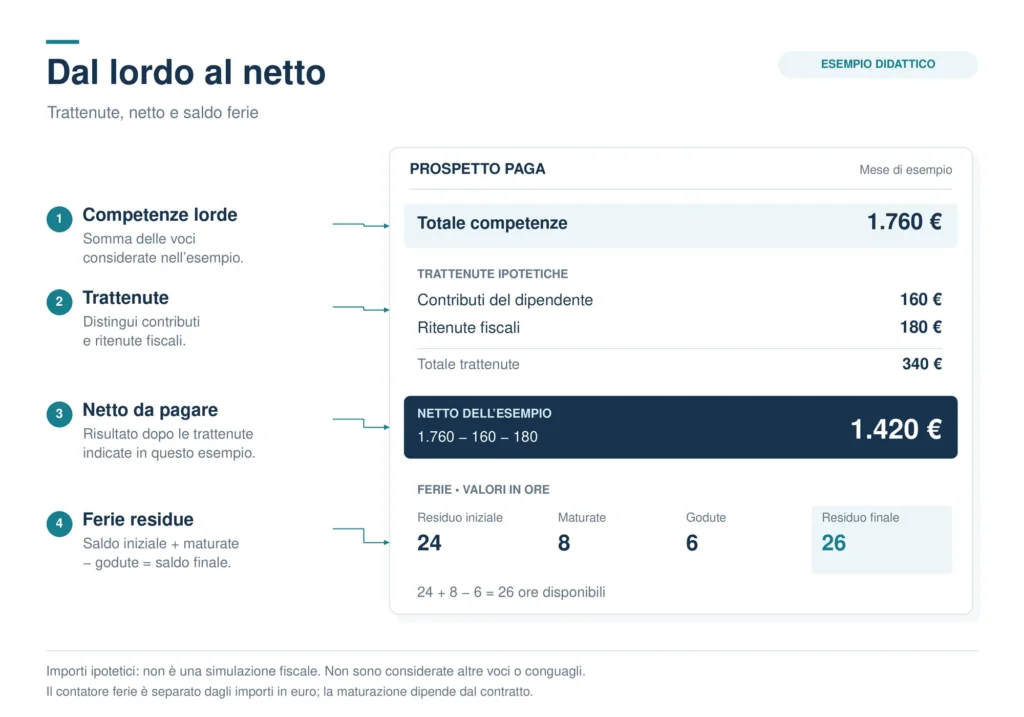Select the formula "1.760 – 160 – 180"

click(x=477, y=437)
